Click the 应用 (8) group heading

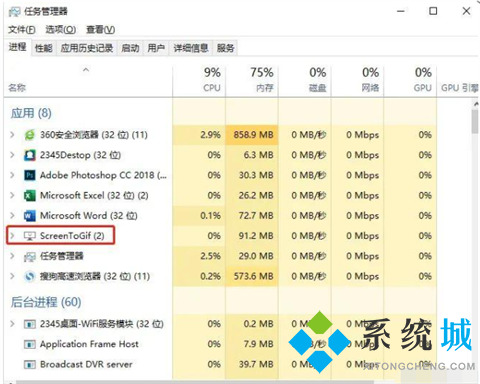coord(31,113)
